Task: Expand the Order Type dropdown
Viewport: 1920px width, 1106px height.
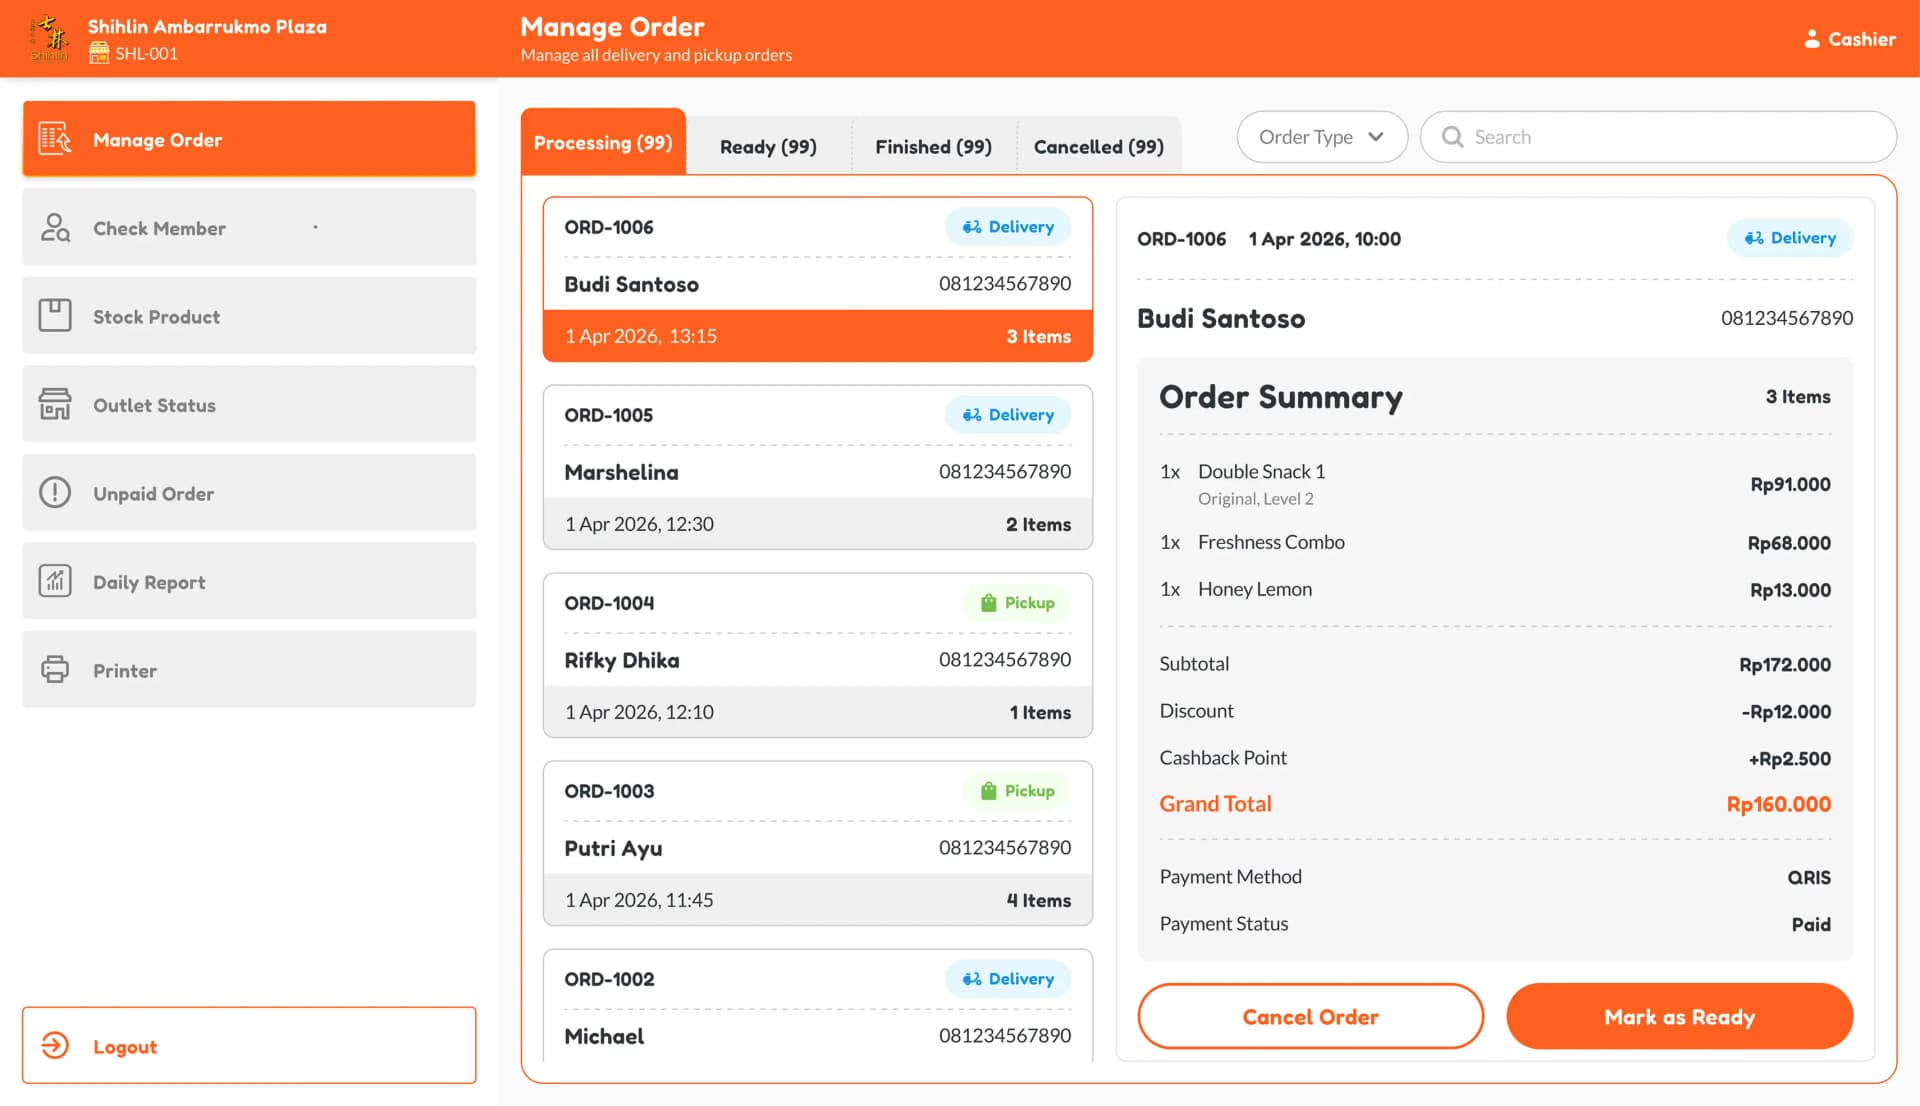Action: (1321, 137)
